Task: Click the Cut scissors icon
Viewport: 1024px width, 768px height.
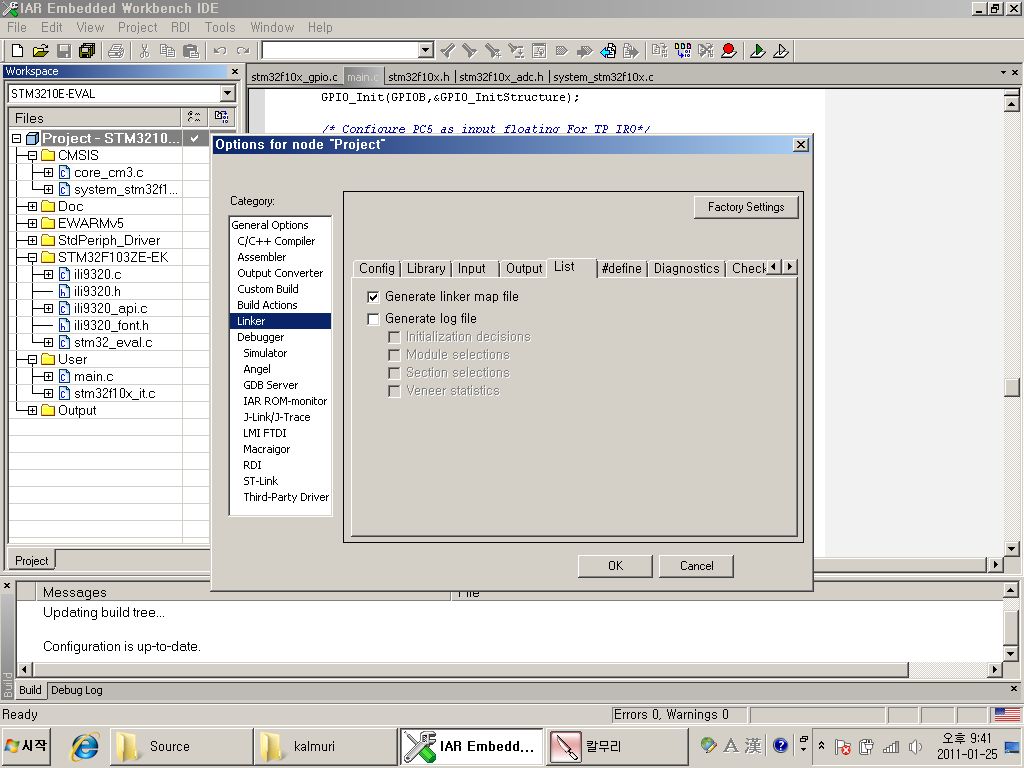Action: pos(144,50)
